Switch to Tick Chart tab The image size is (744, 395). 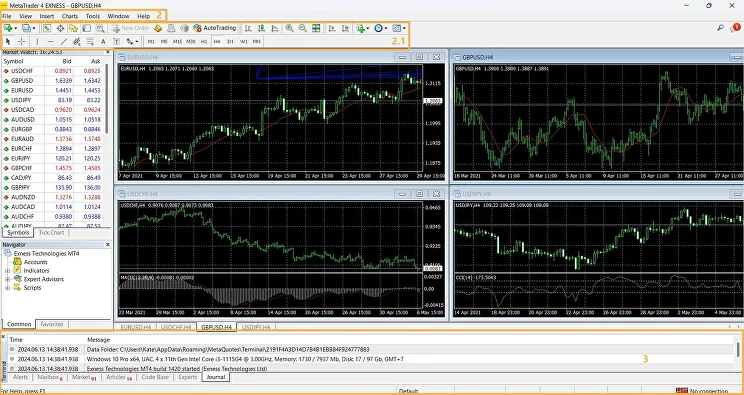pos(51,233)
